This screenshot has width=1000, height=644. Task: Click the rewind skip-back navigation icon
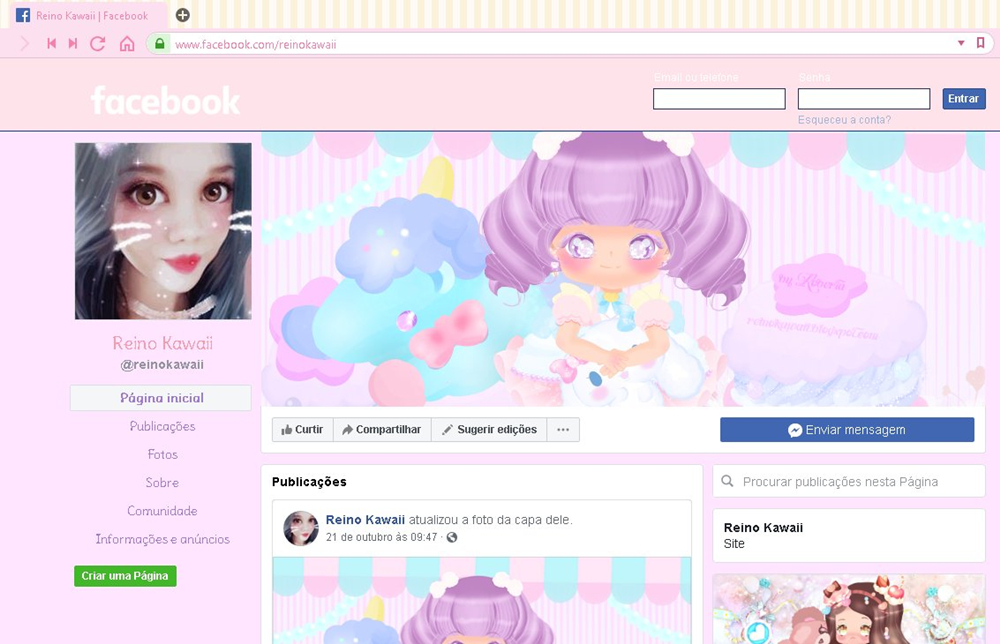pos(52,43)
